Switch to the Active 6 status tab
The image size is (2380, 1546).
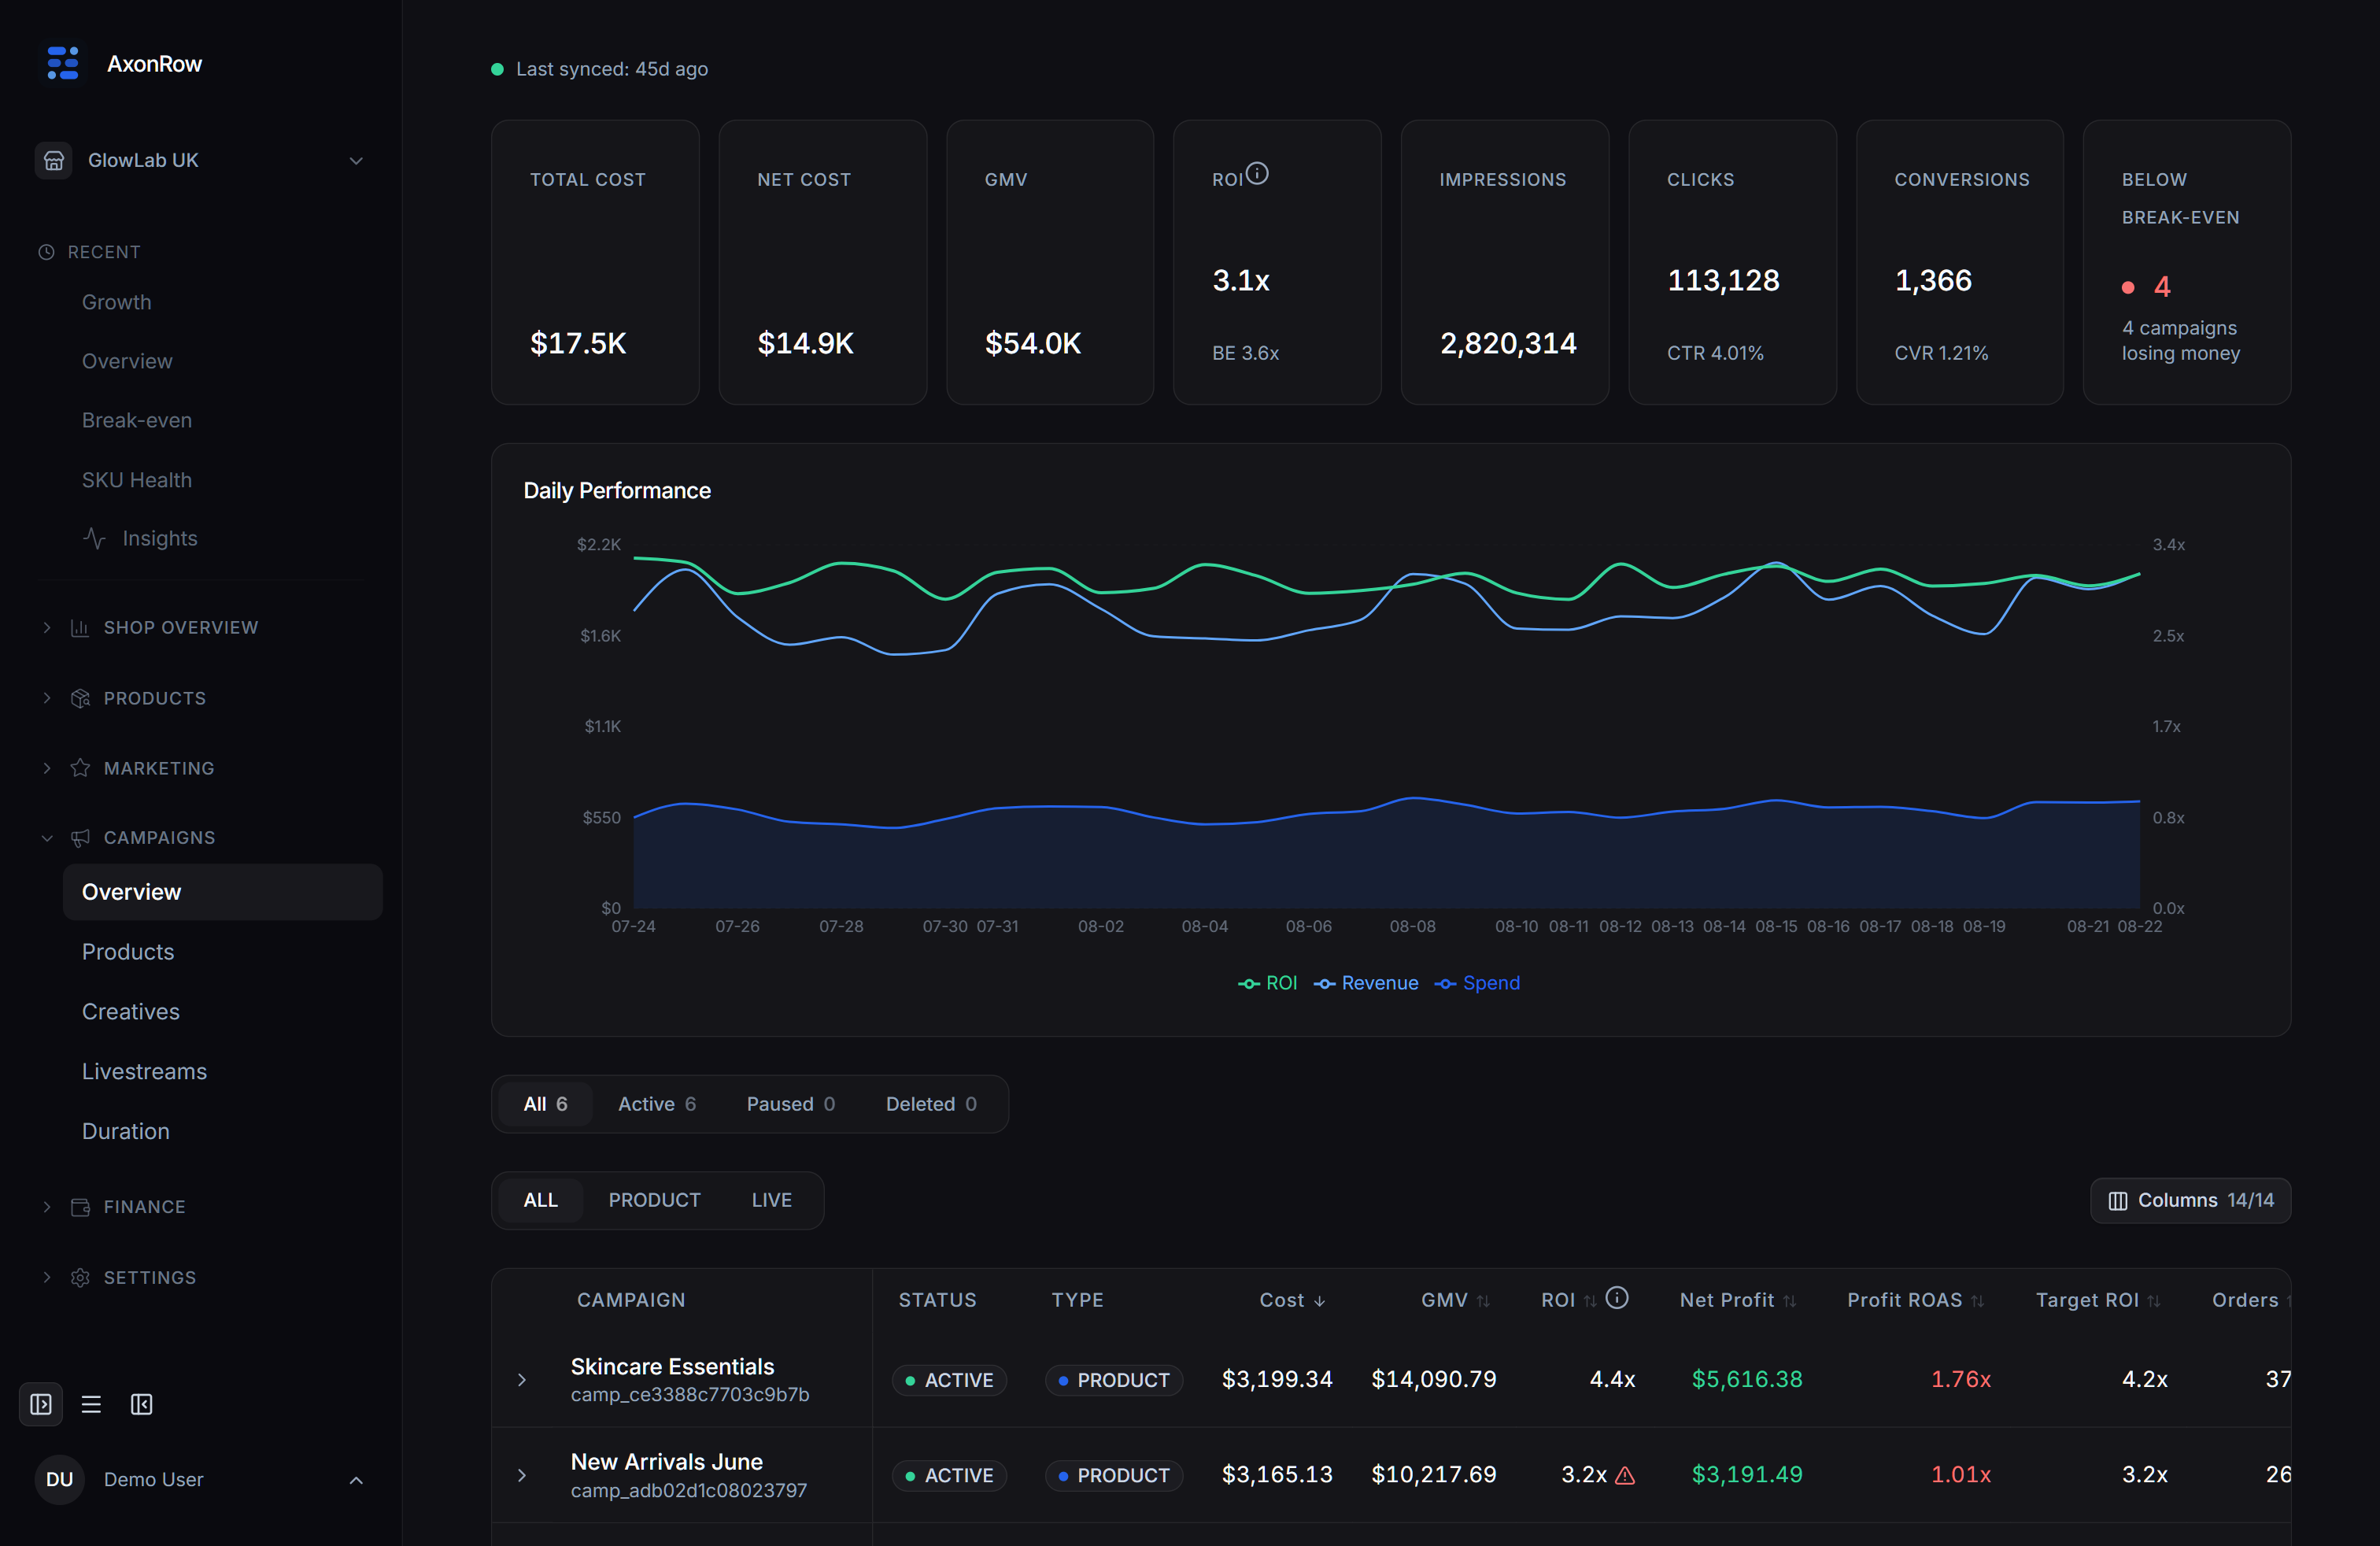(657, 1104)
